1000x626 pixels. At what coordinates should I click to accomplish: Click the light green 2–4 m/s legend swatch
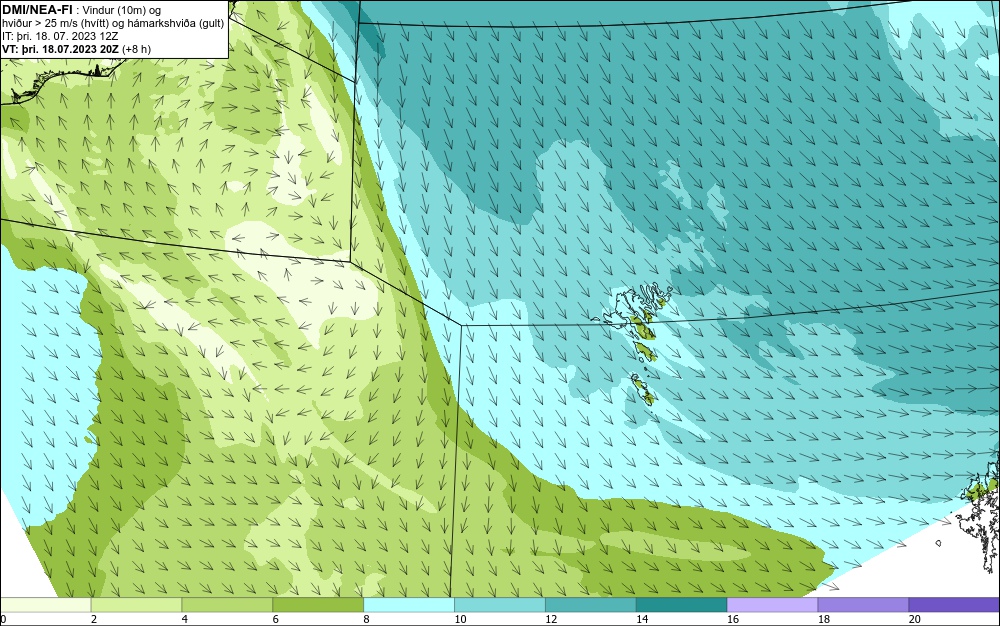pyautogui.click(x=136, y=604)
